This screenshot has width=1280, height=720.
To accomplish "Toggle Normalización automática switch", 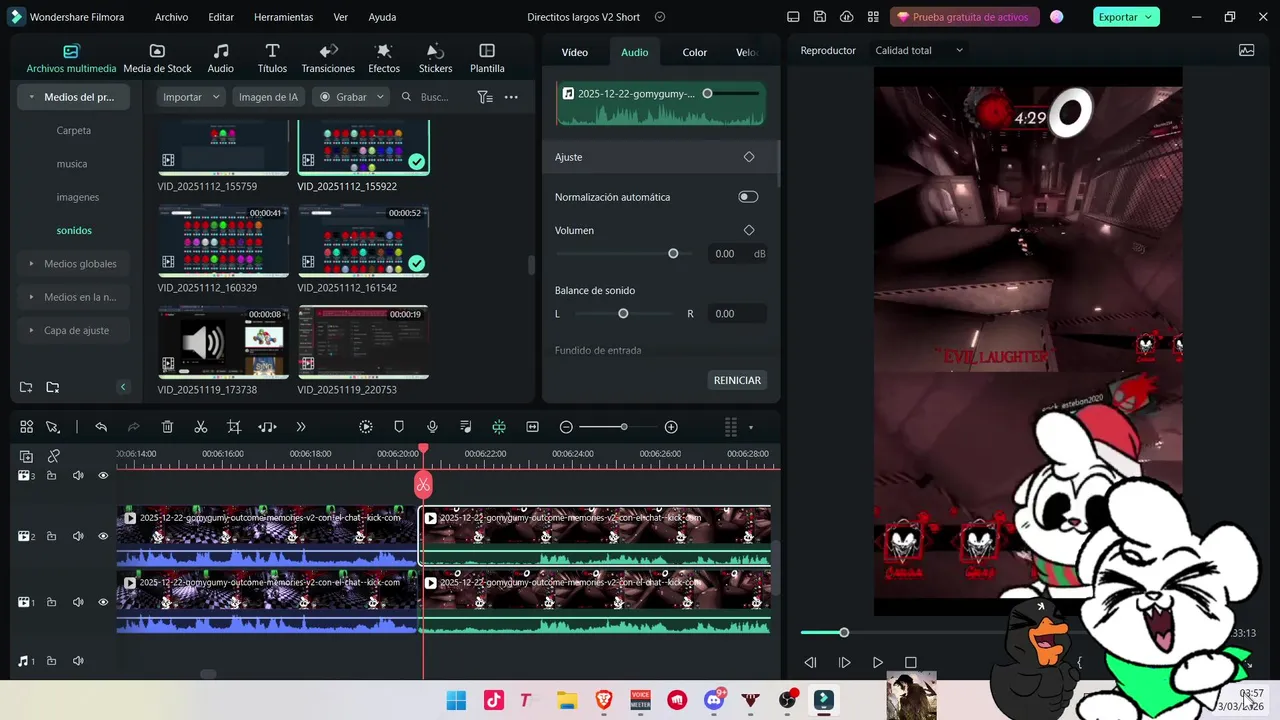I will pos(748,197).
